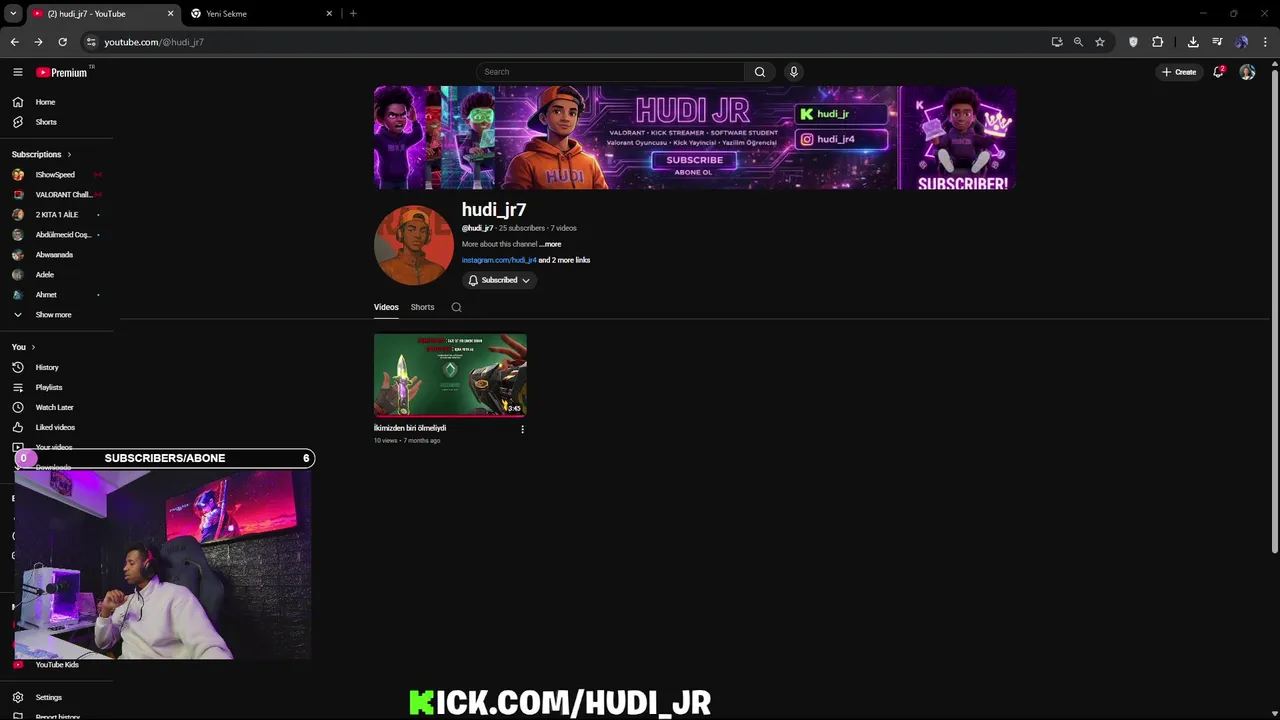Click the shield extension icon
Image resolution: width=1280 pixels, height=720 pixels.
1133,42
